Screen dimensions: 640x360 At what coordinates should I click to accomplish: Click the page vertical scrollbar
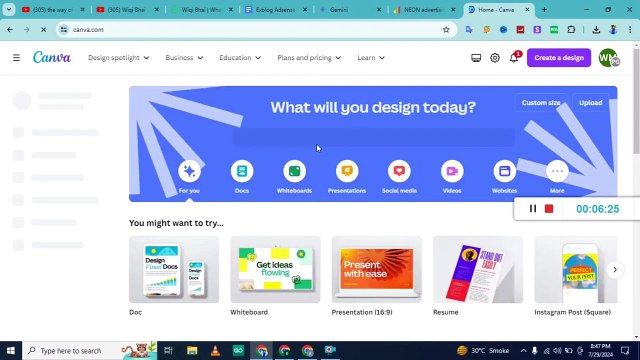(636, 102)
